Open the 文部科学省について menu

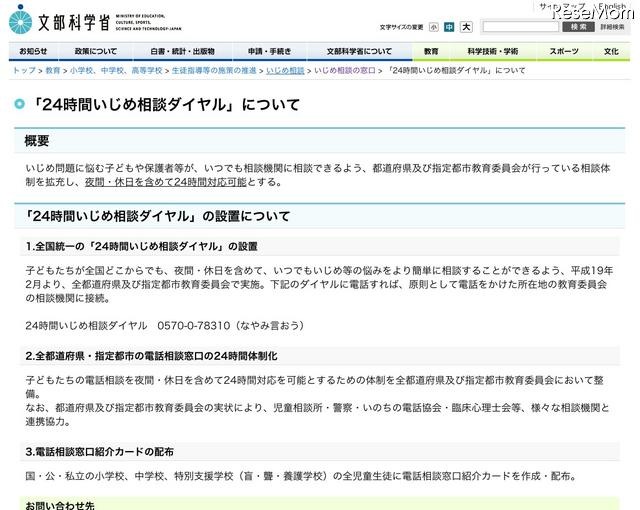359,51
